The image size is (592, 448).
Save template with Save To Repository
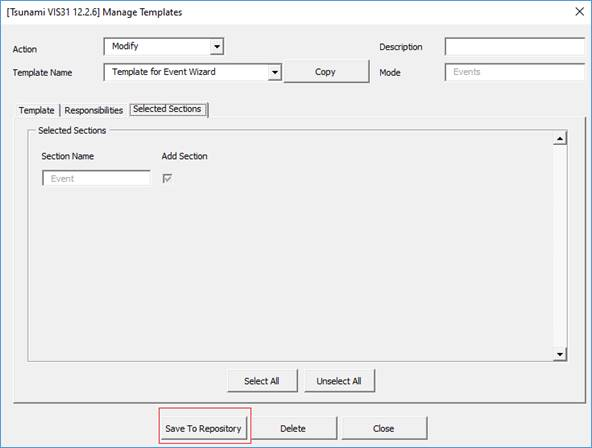tap(204, 428)
